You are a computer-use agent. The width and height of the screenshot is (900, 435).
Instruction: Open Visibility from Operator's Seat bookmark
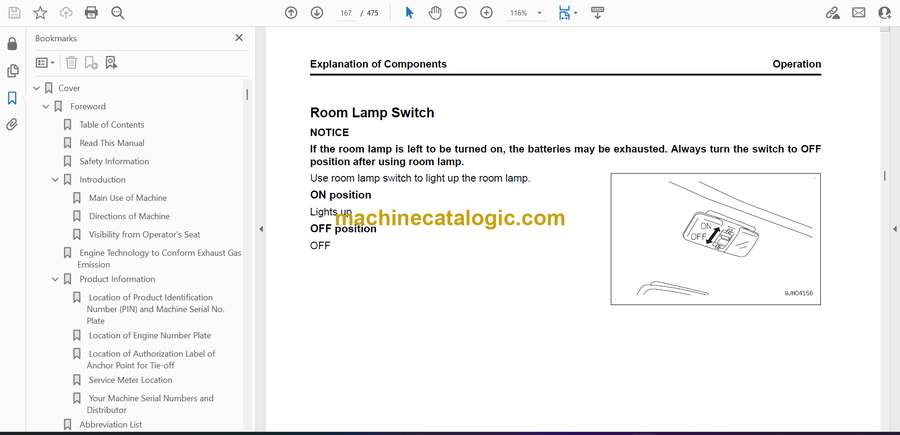pyautogui.click(x=145, y=235)
